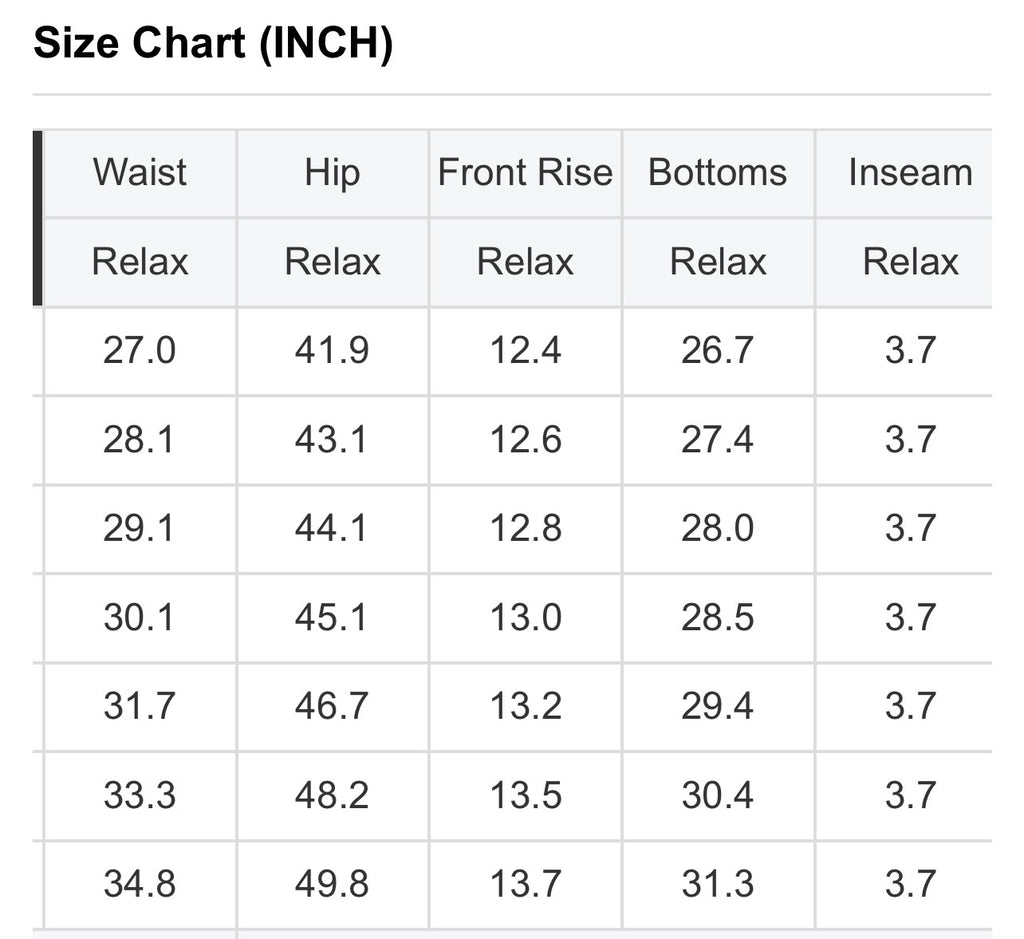The width and height of the screenshot is (1024, 939).
Task: Select the Bottoms column header
Action: point(718,173)
